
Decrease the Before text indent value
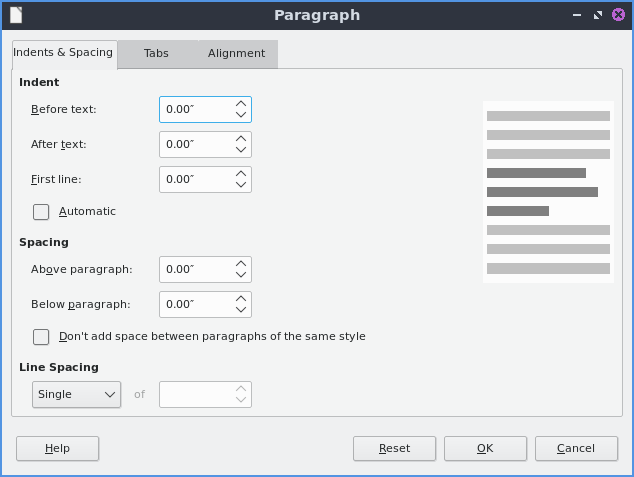tap(240, 115)
